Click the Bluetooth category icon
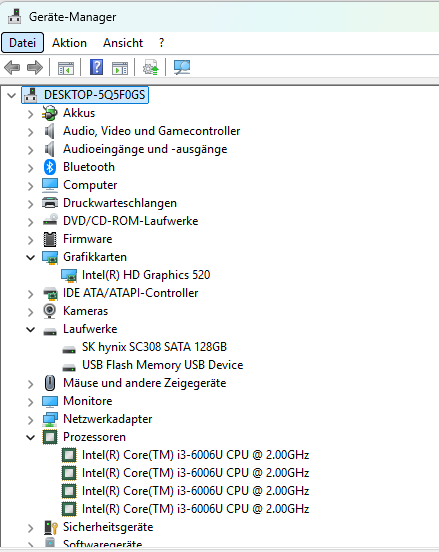The height and width of the screenshot is (552, 439). [50, 167]
